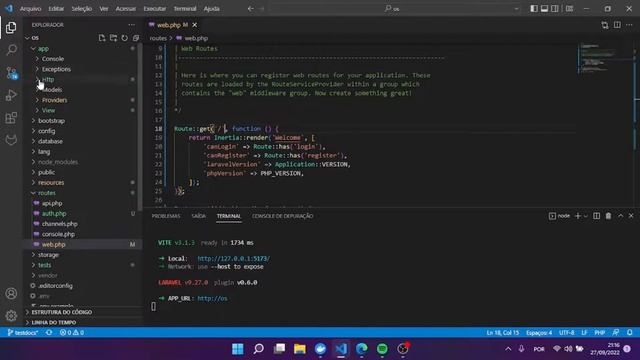Toggle the primary sidebar layout
This screenshot has width=640, height=360.
pos(534,9)
